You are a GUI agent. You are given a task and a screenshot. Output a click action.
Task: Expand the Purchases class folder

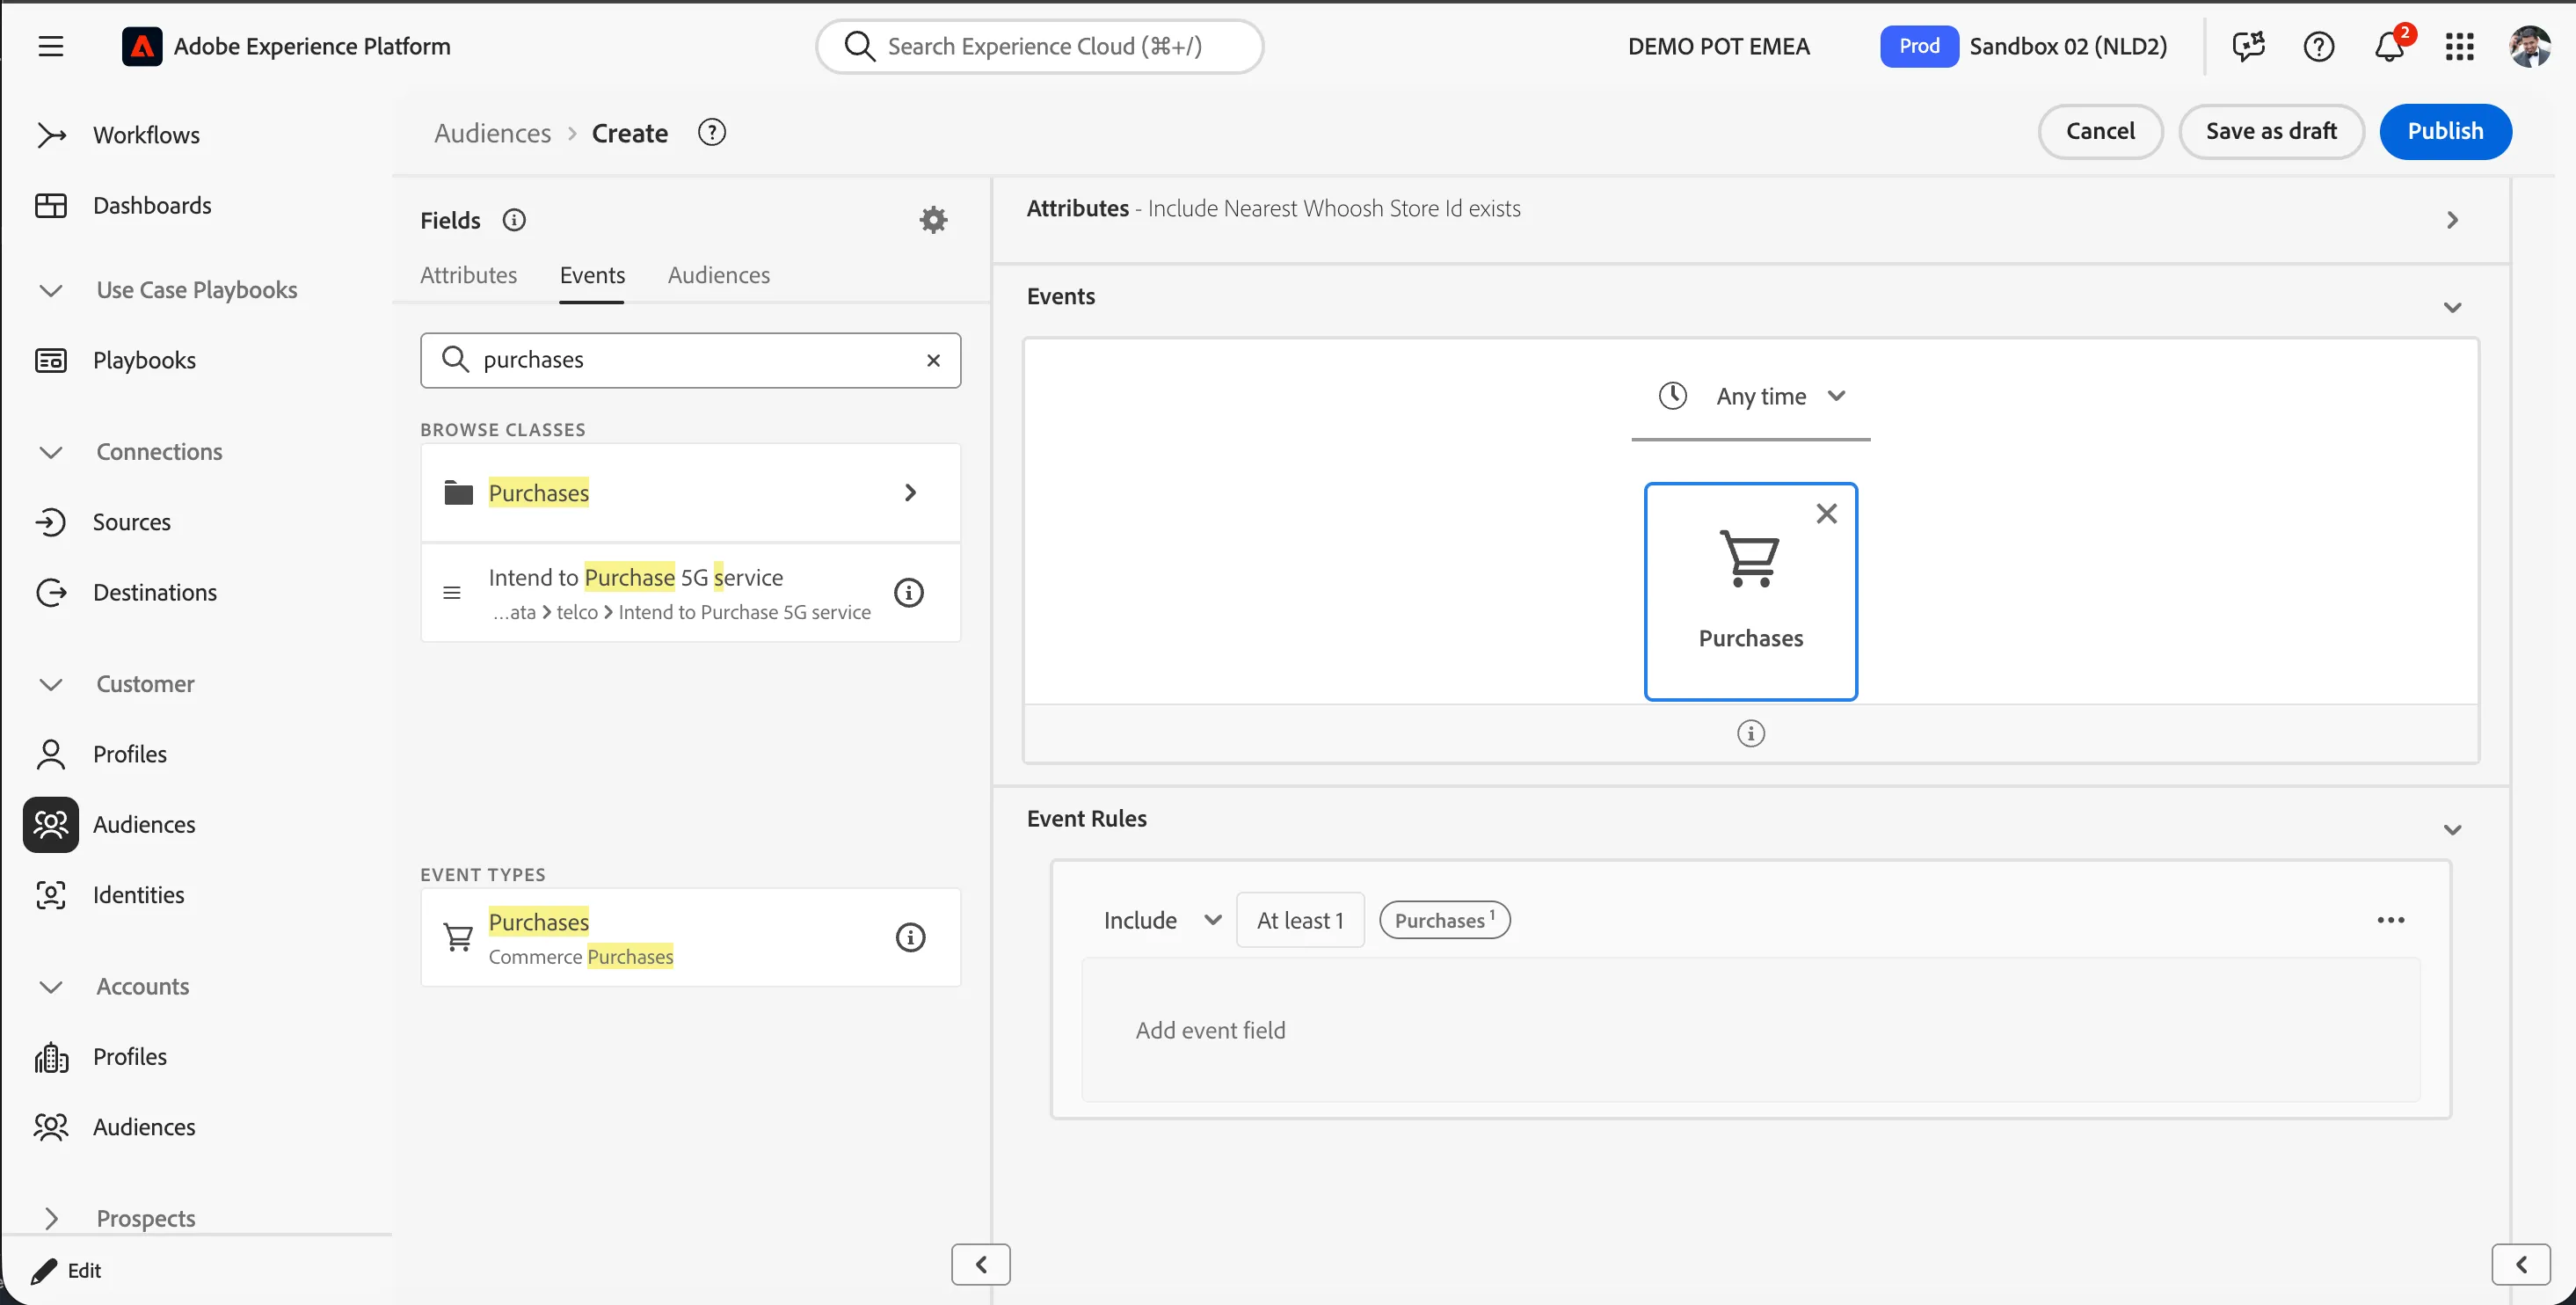pyautogui.click(x=690, y=493)
